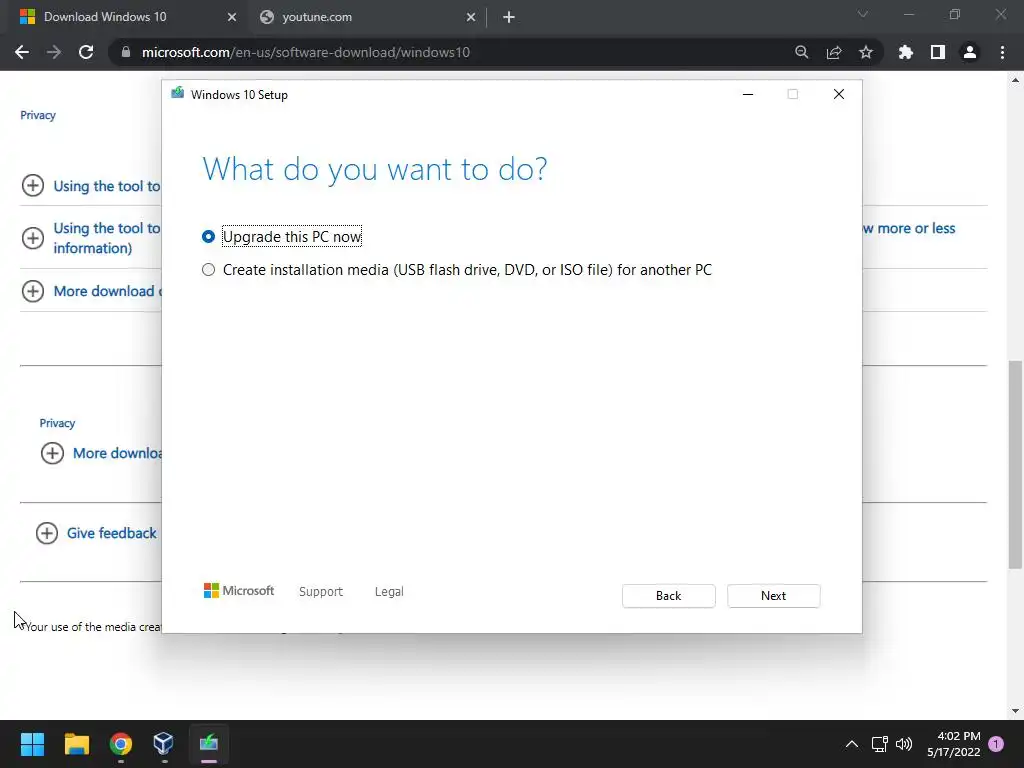The image size is (1024, 768).
Task: Open the Support link in Setup
Action: [321, 592]
